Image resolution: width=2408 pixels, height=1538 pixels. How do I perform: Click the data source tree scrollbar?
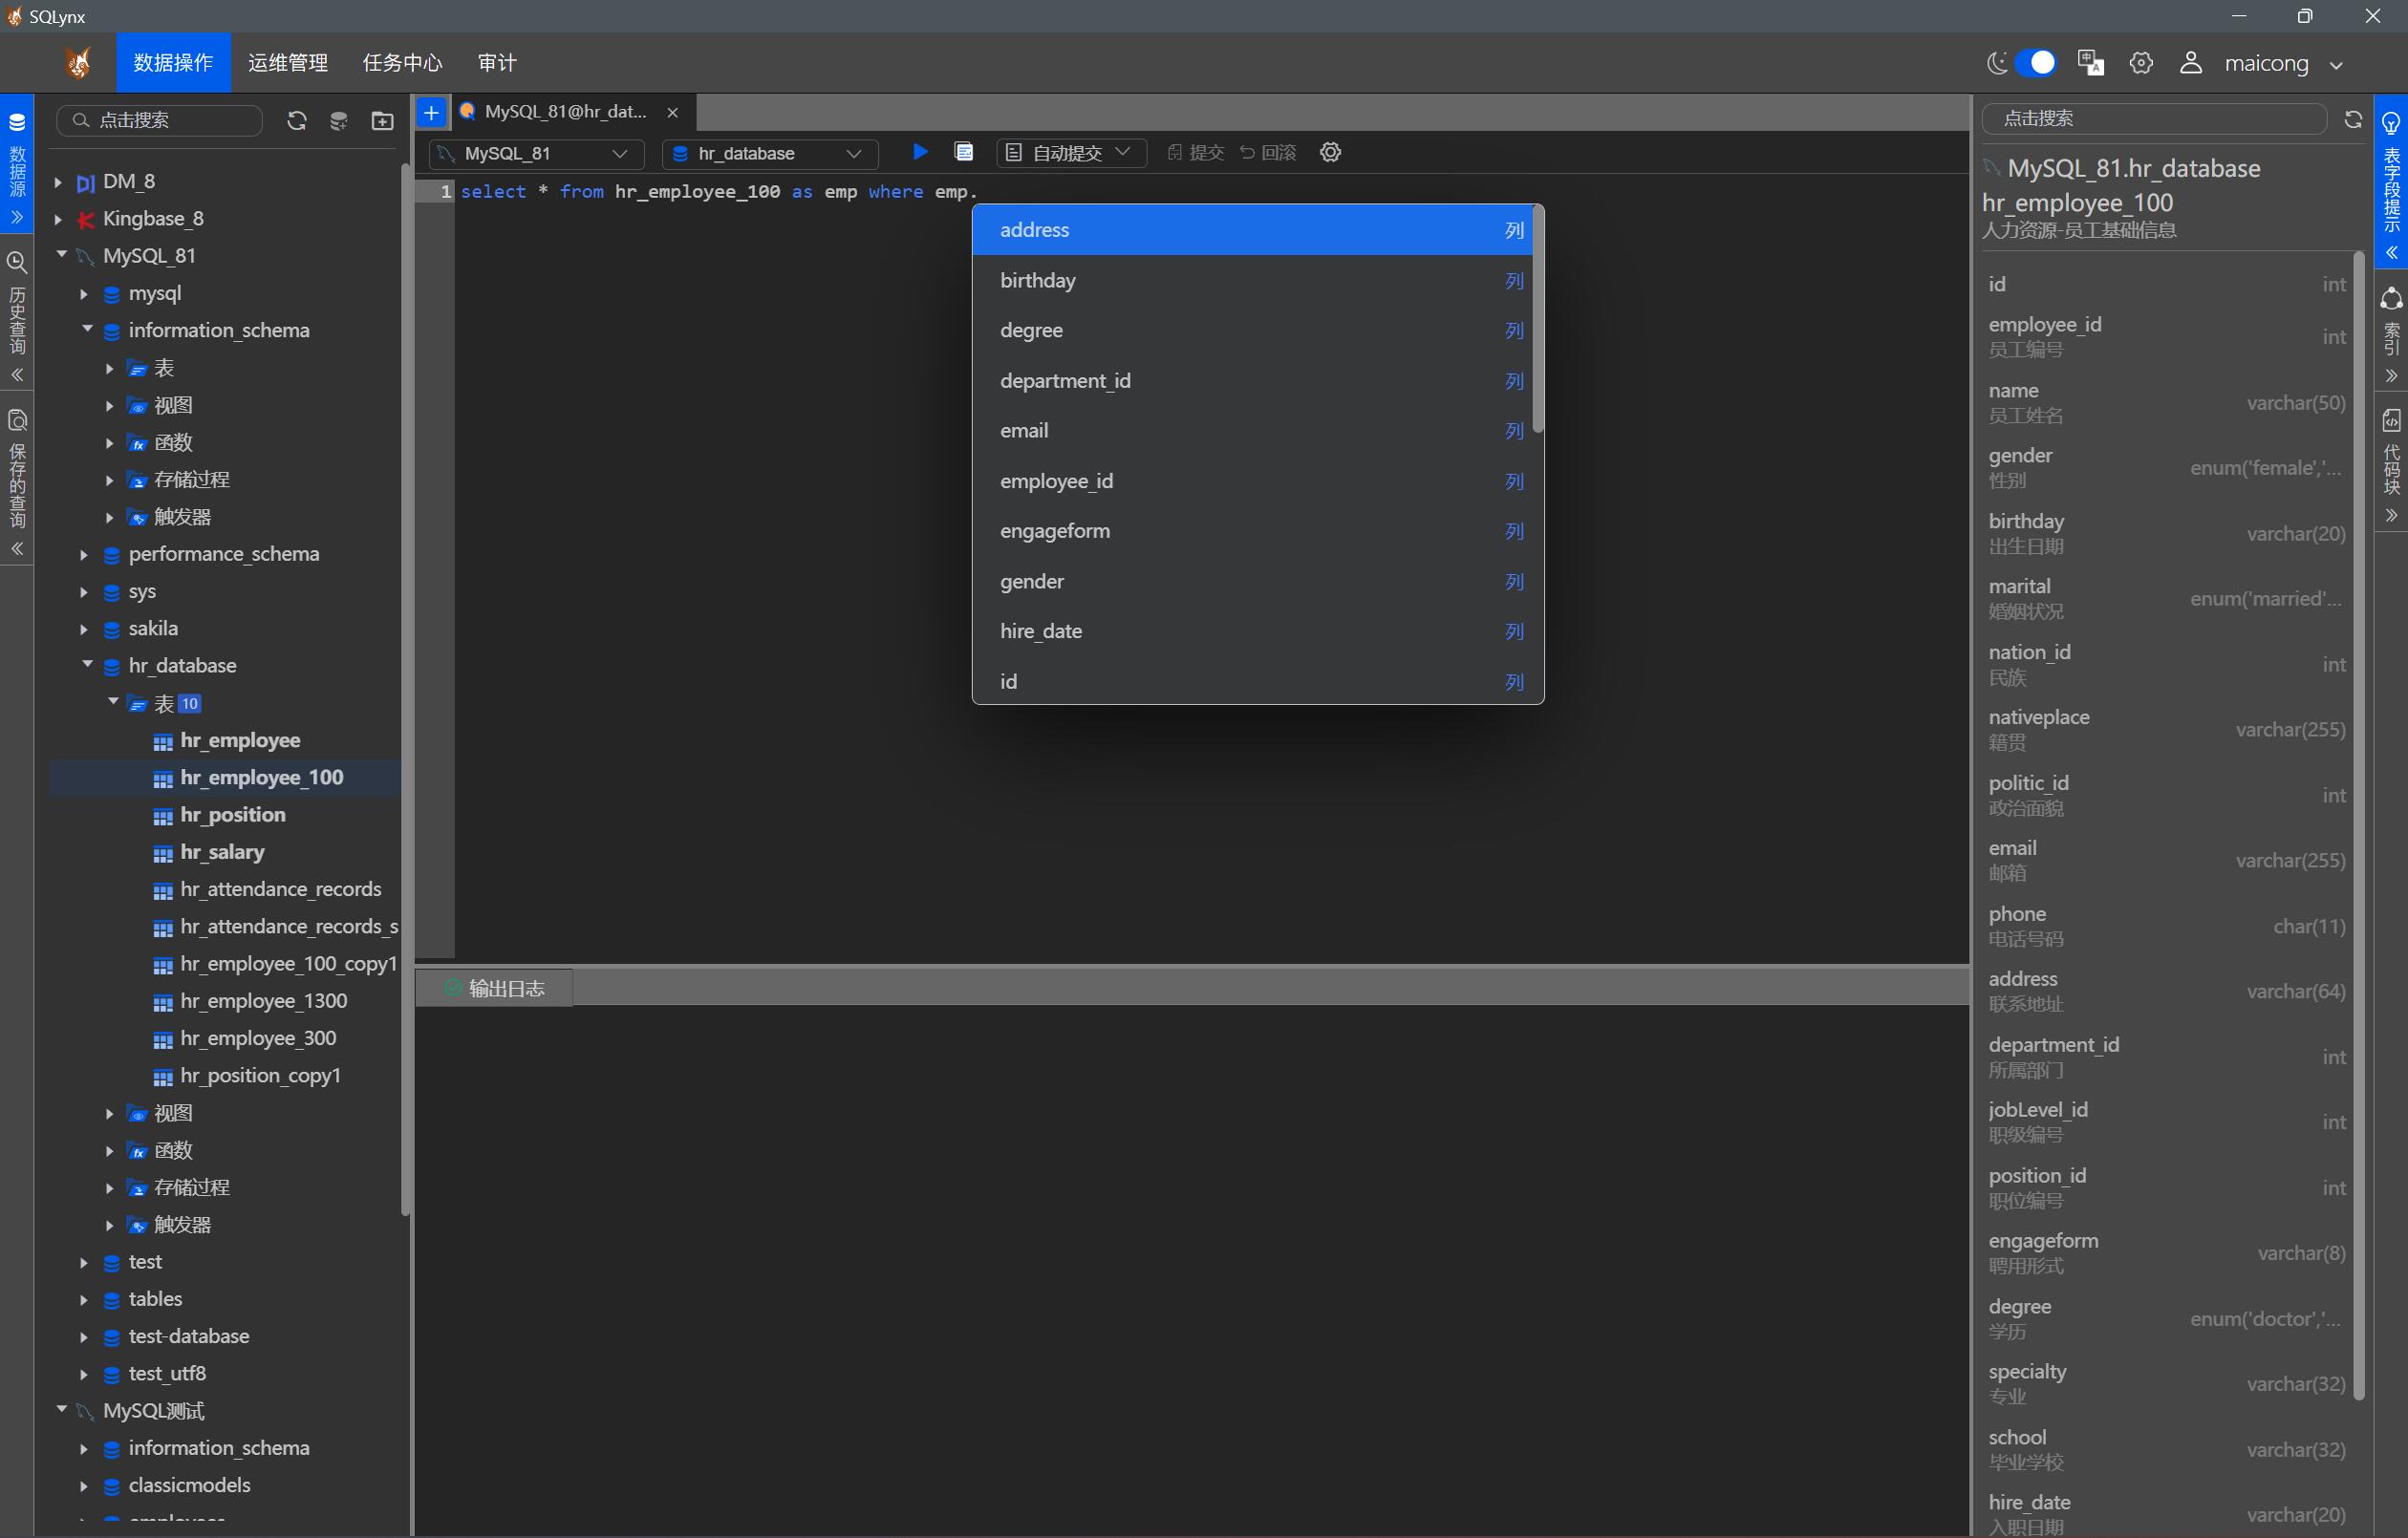click(x=405, y=690)
